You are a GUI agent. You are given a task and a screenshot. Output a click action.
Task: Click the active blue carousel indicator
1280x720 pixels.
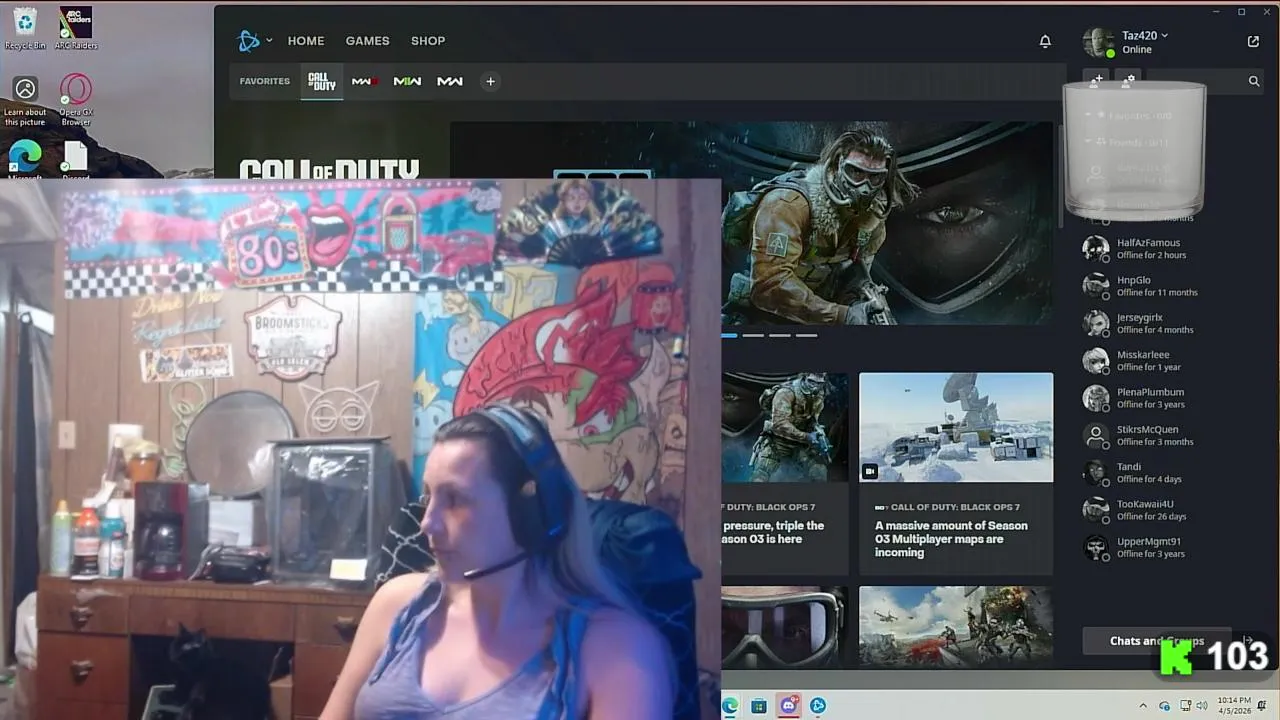(x=729, y=336)
